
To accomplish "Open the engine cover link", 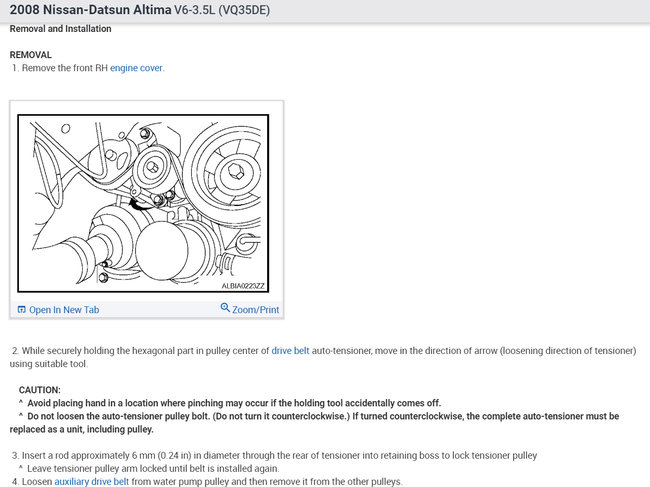I will pyautogui.click(x=136, y=68).
